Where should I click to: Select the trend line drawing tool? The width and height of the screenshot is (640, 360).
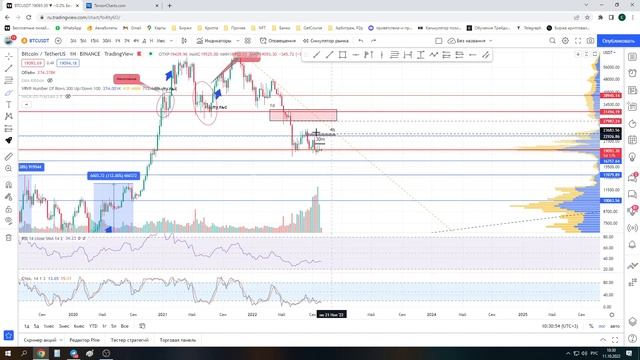tap(9, 68)
